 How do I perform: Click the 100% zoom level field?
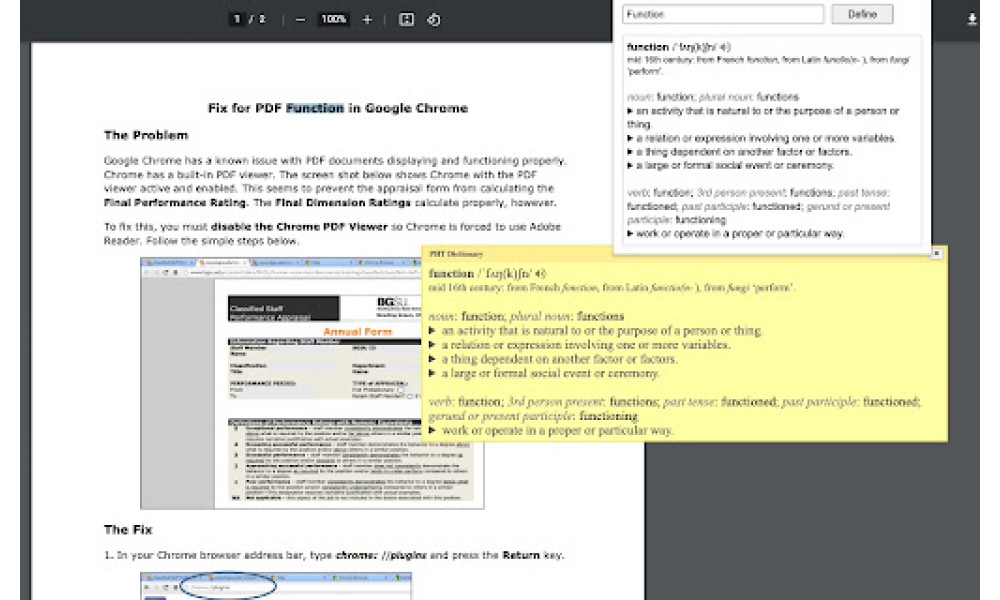point(334,19)
